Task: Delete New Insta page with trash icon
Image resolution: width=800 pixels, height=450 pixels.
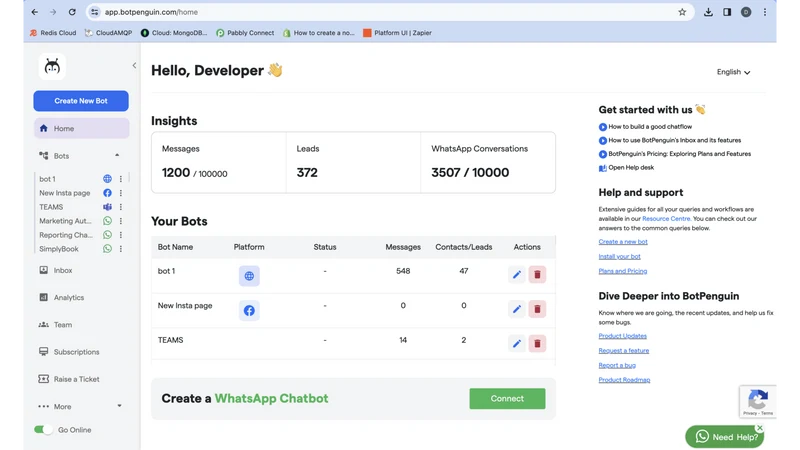Action: (x=537, y=309)
